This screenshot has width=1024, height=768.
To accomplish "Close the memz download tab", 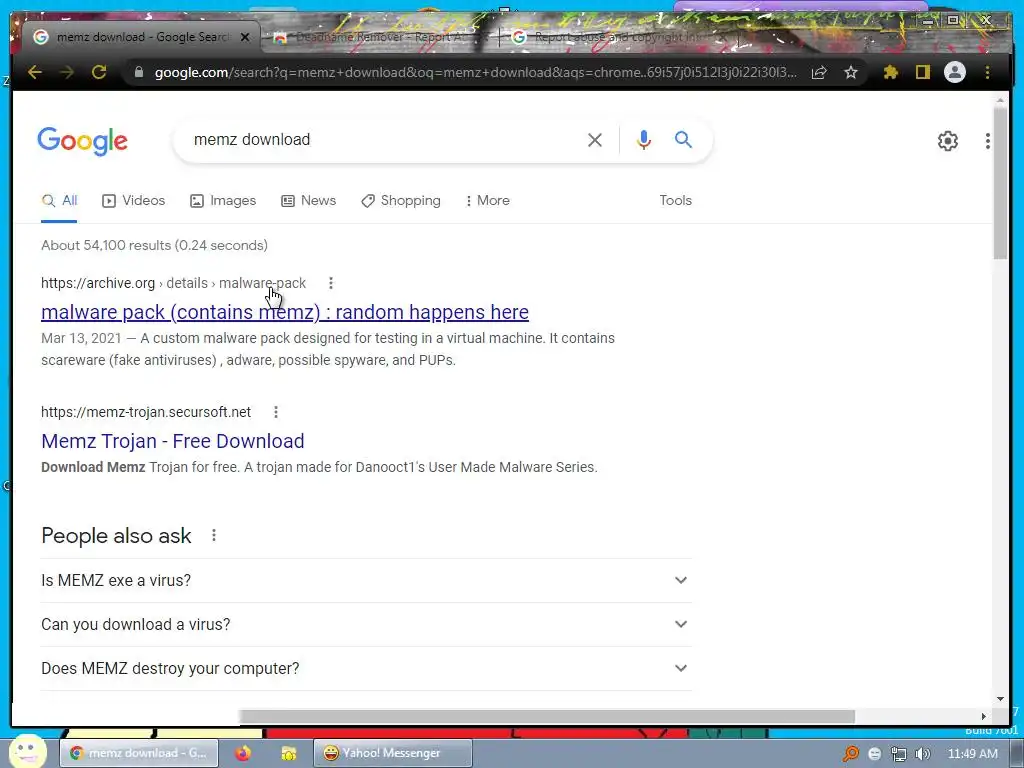I will click(245, 37).
